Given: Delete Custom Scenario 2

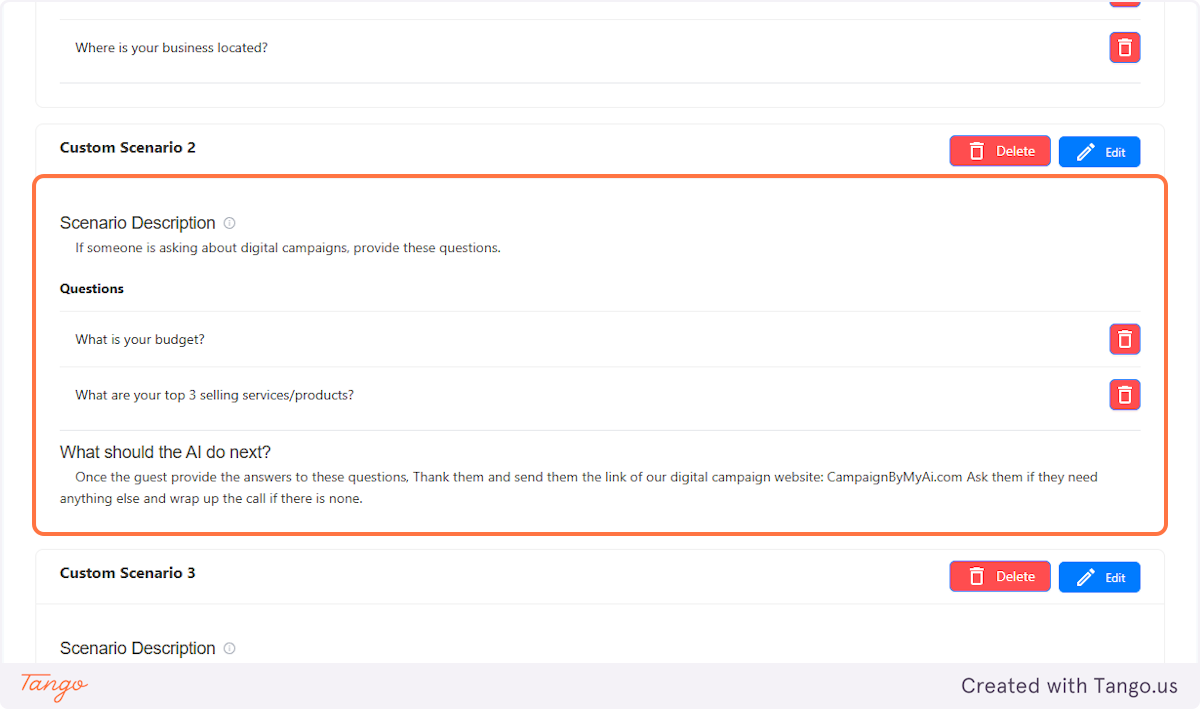Looking at the screenshot, I should tap(1000, 151).
